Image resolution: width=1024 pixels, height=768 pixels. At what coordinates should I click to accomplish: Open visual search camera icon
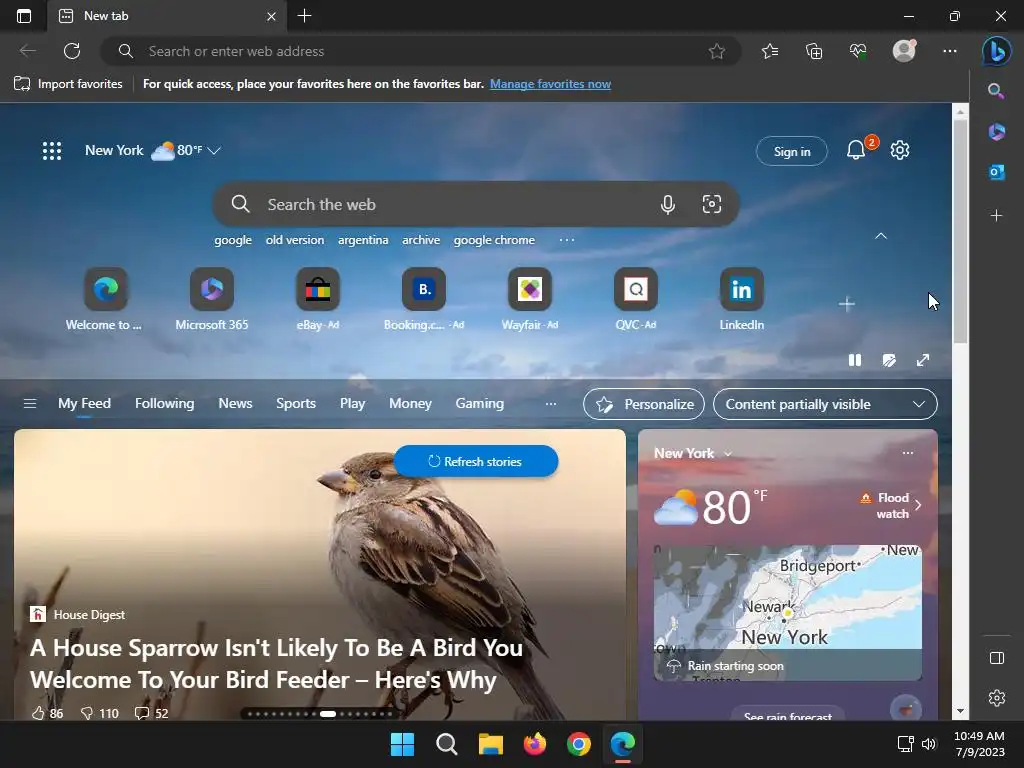712,204
